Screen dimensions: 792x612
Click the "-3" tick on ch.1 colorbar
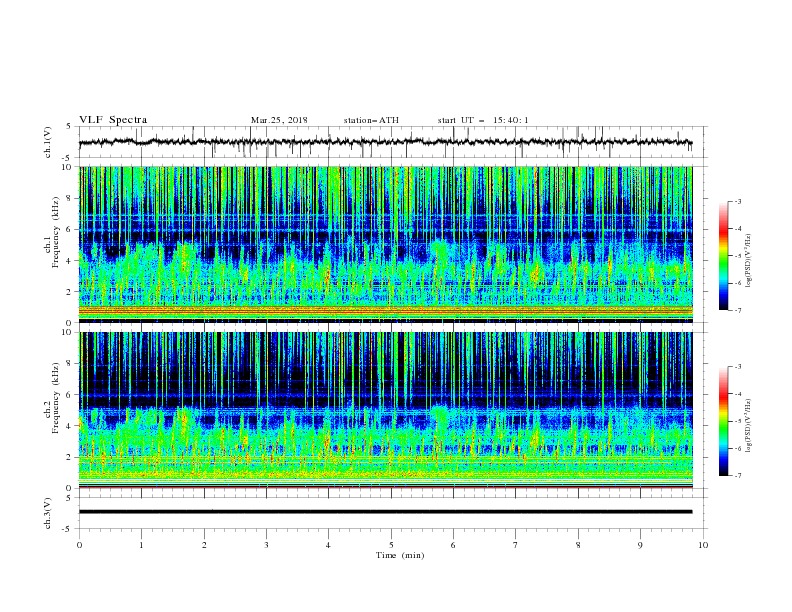(737, 201)
